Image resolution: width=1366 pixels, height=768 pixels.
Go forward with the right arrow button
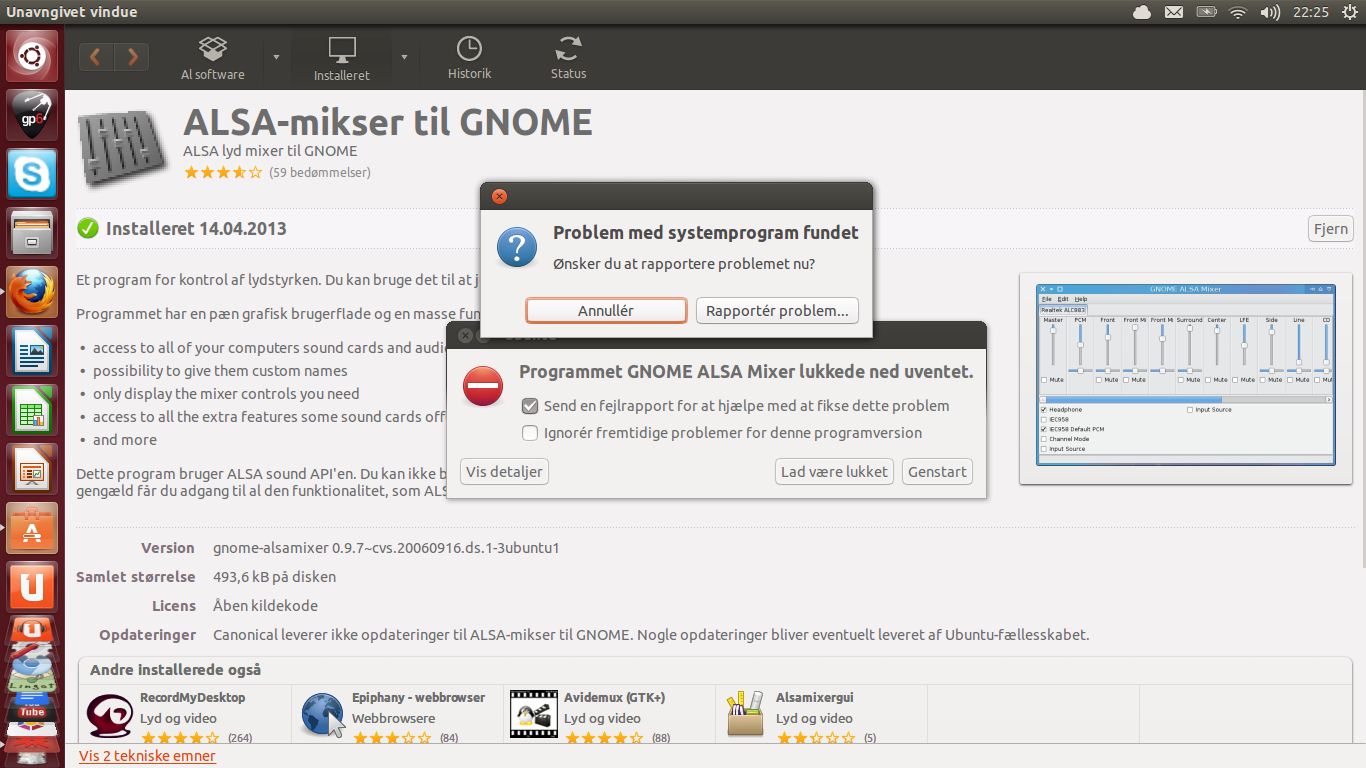(132, 57)
